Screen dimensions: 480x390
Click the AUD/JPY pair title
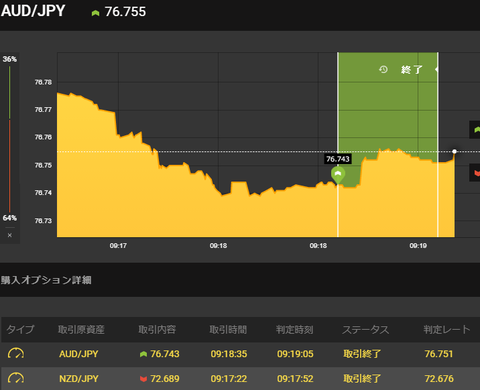click(x=33, y=11)
